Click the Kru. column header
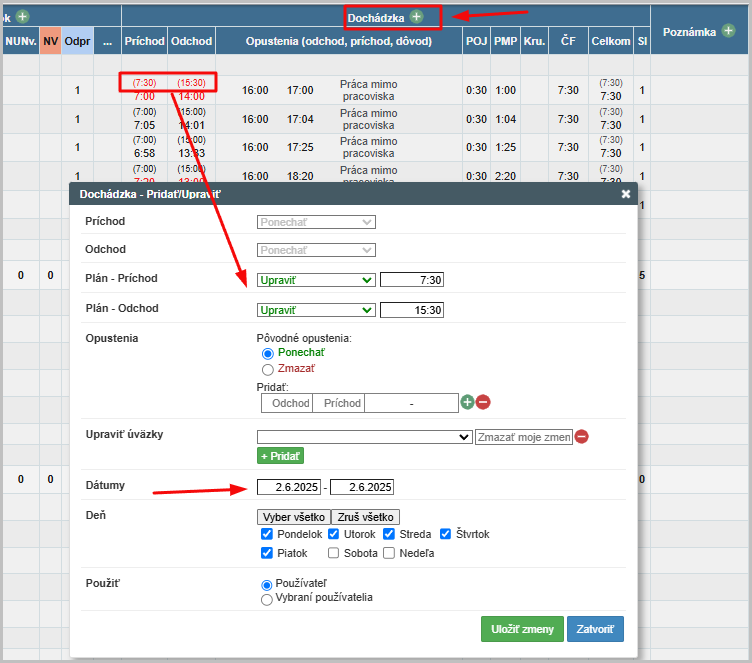 coord(534,41)
